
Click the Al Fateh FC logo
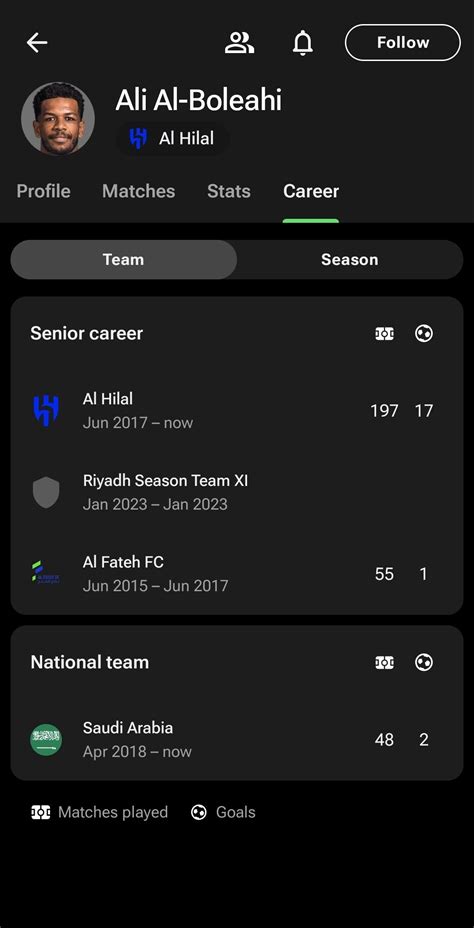[x=46, y=573]
